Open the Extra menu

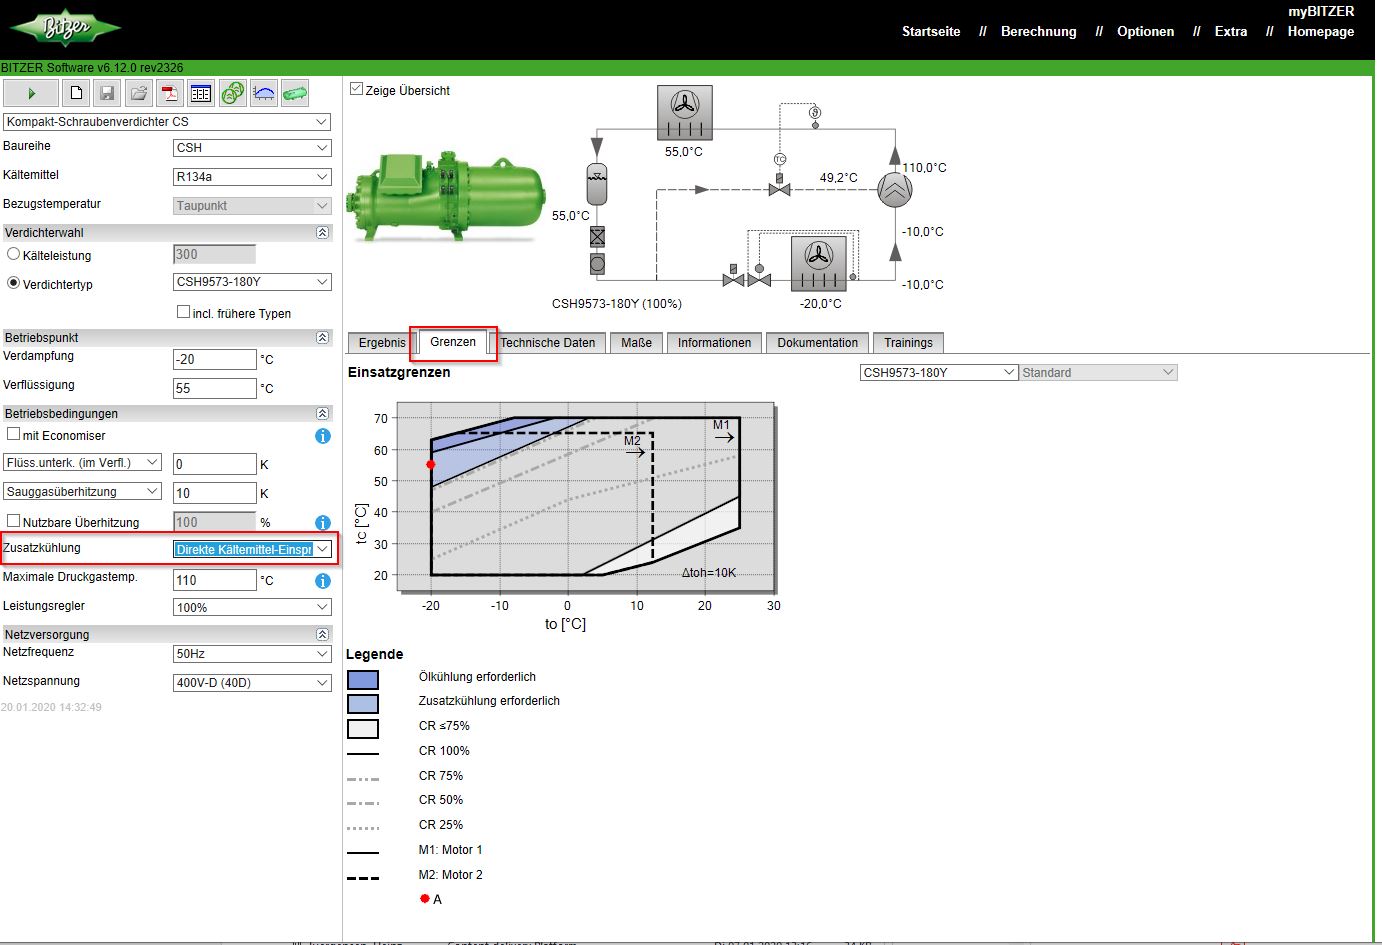[1231, 32]
